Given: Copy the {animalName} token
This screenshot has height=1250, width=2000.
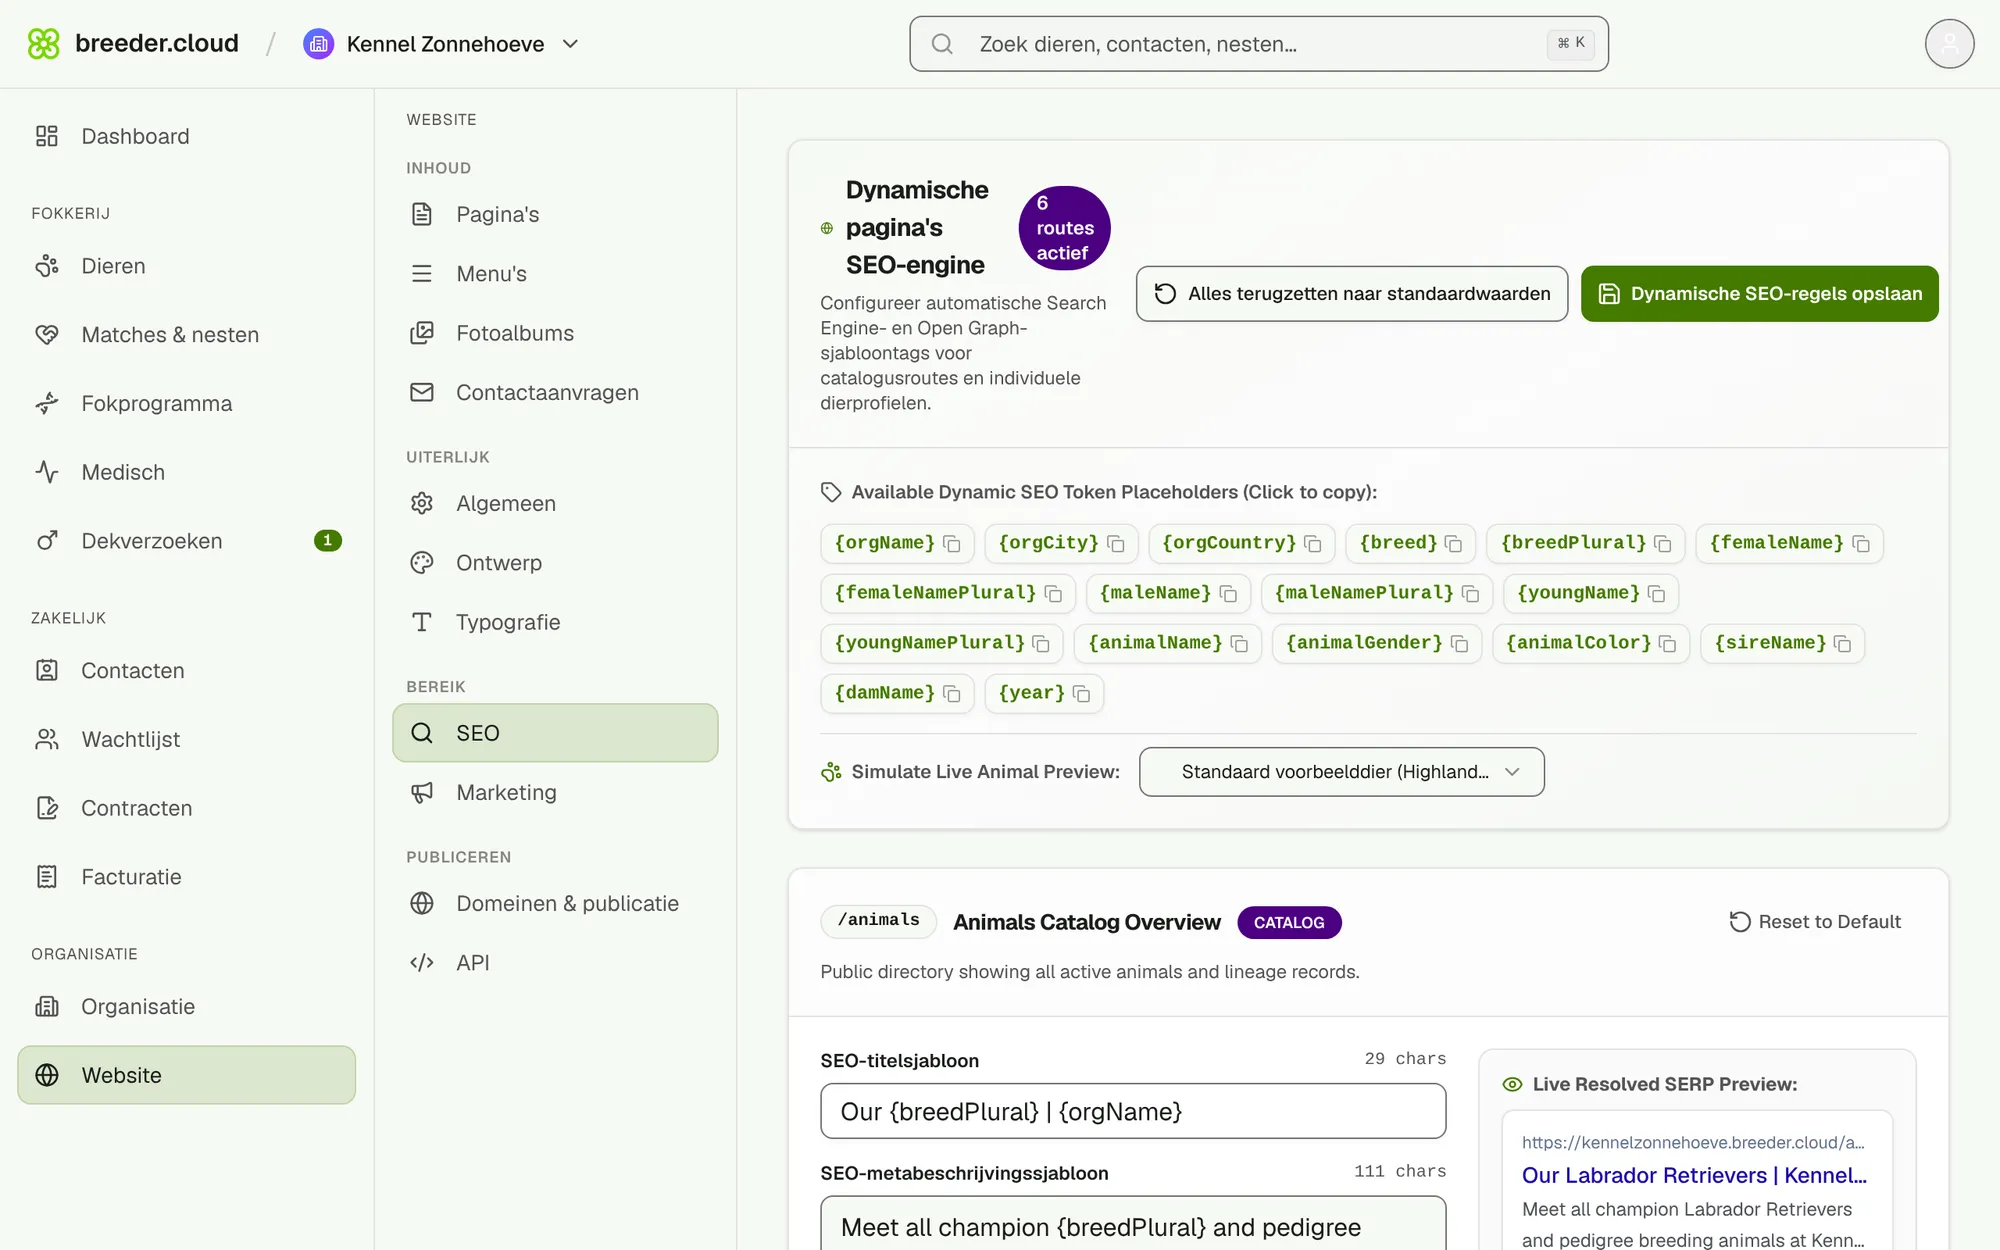Looking at the screenshot, I should (x=1167, y=643).
